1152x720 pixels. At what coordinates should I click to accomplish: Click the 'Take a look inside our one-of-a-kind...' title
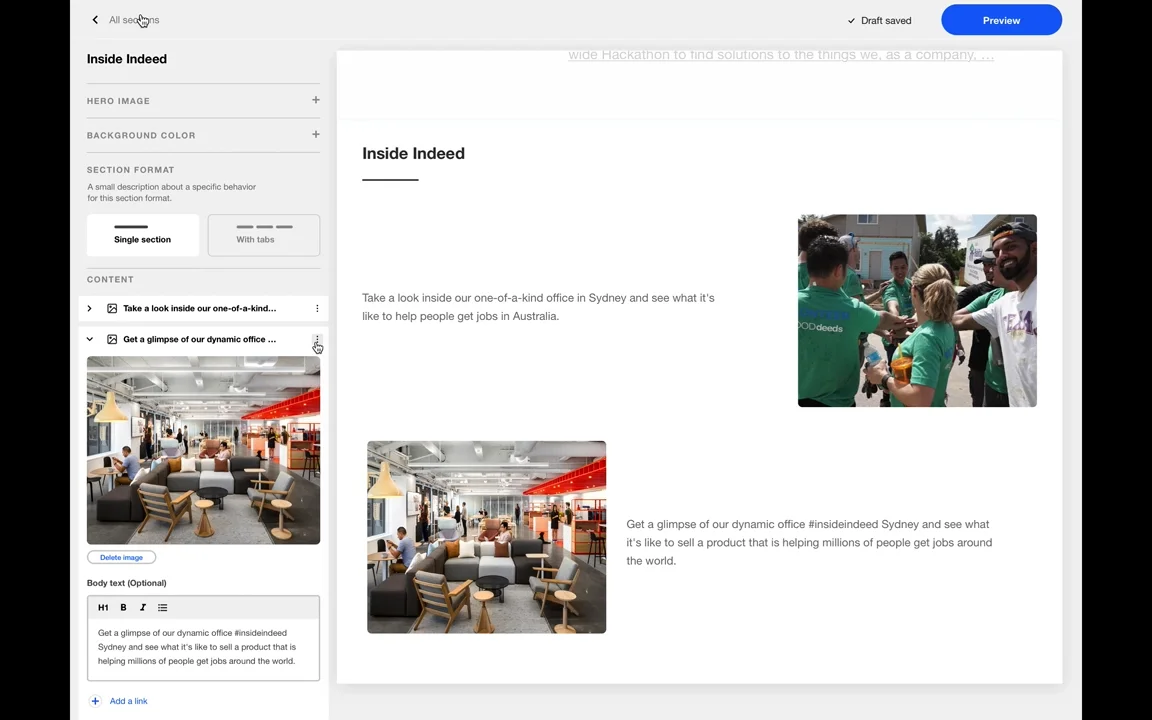coord(200,309)
